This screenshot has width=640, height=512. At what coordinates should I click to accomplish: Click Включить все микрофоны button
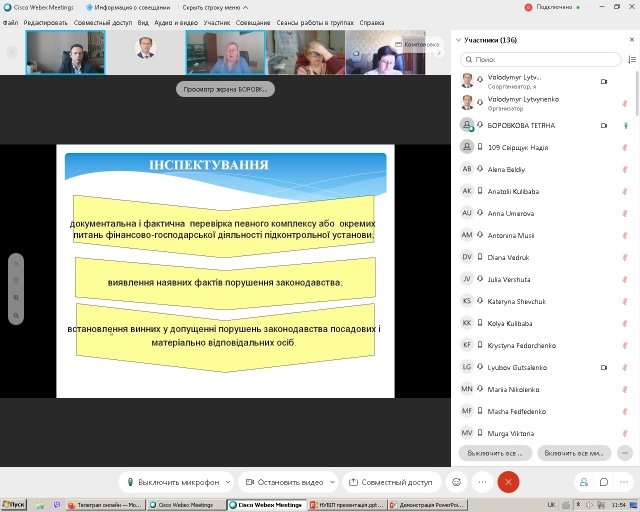click(574, 453)
